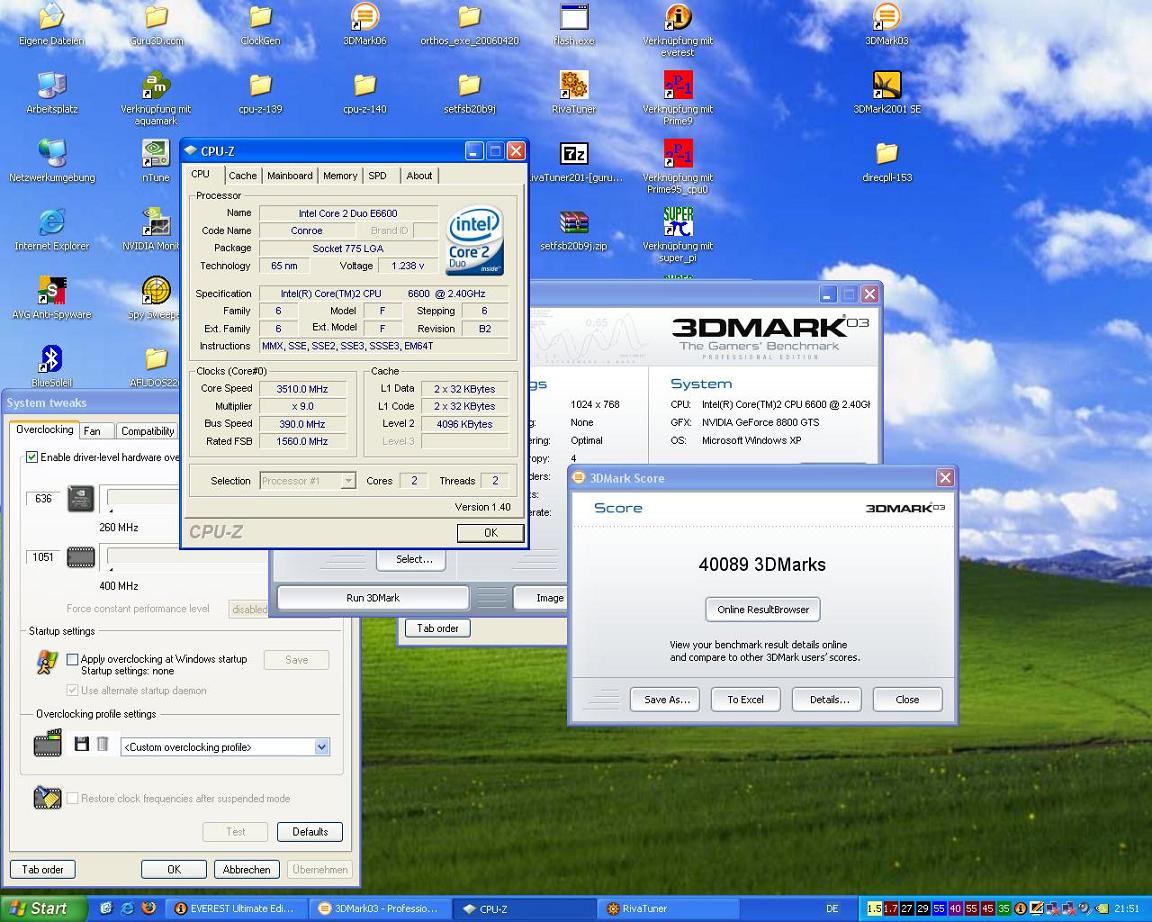Screen dimensions: 1152x922
Task: Click the Core Speed 3510.0 MHz field
Action: pyautogui.click(x=302, y=389)
